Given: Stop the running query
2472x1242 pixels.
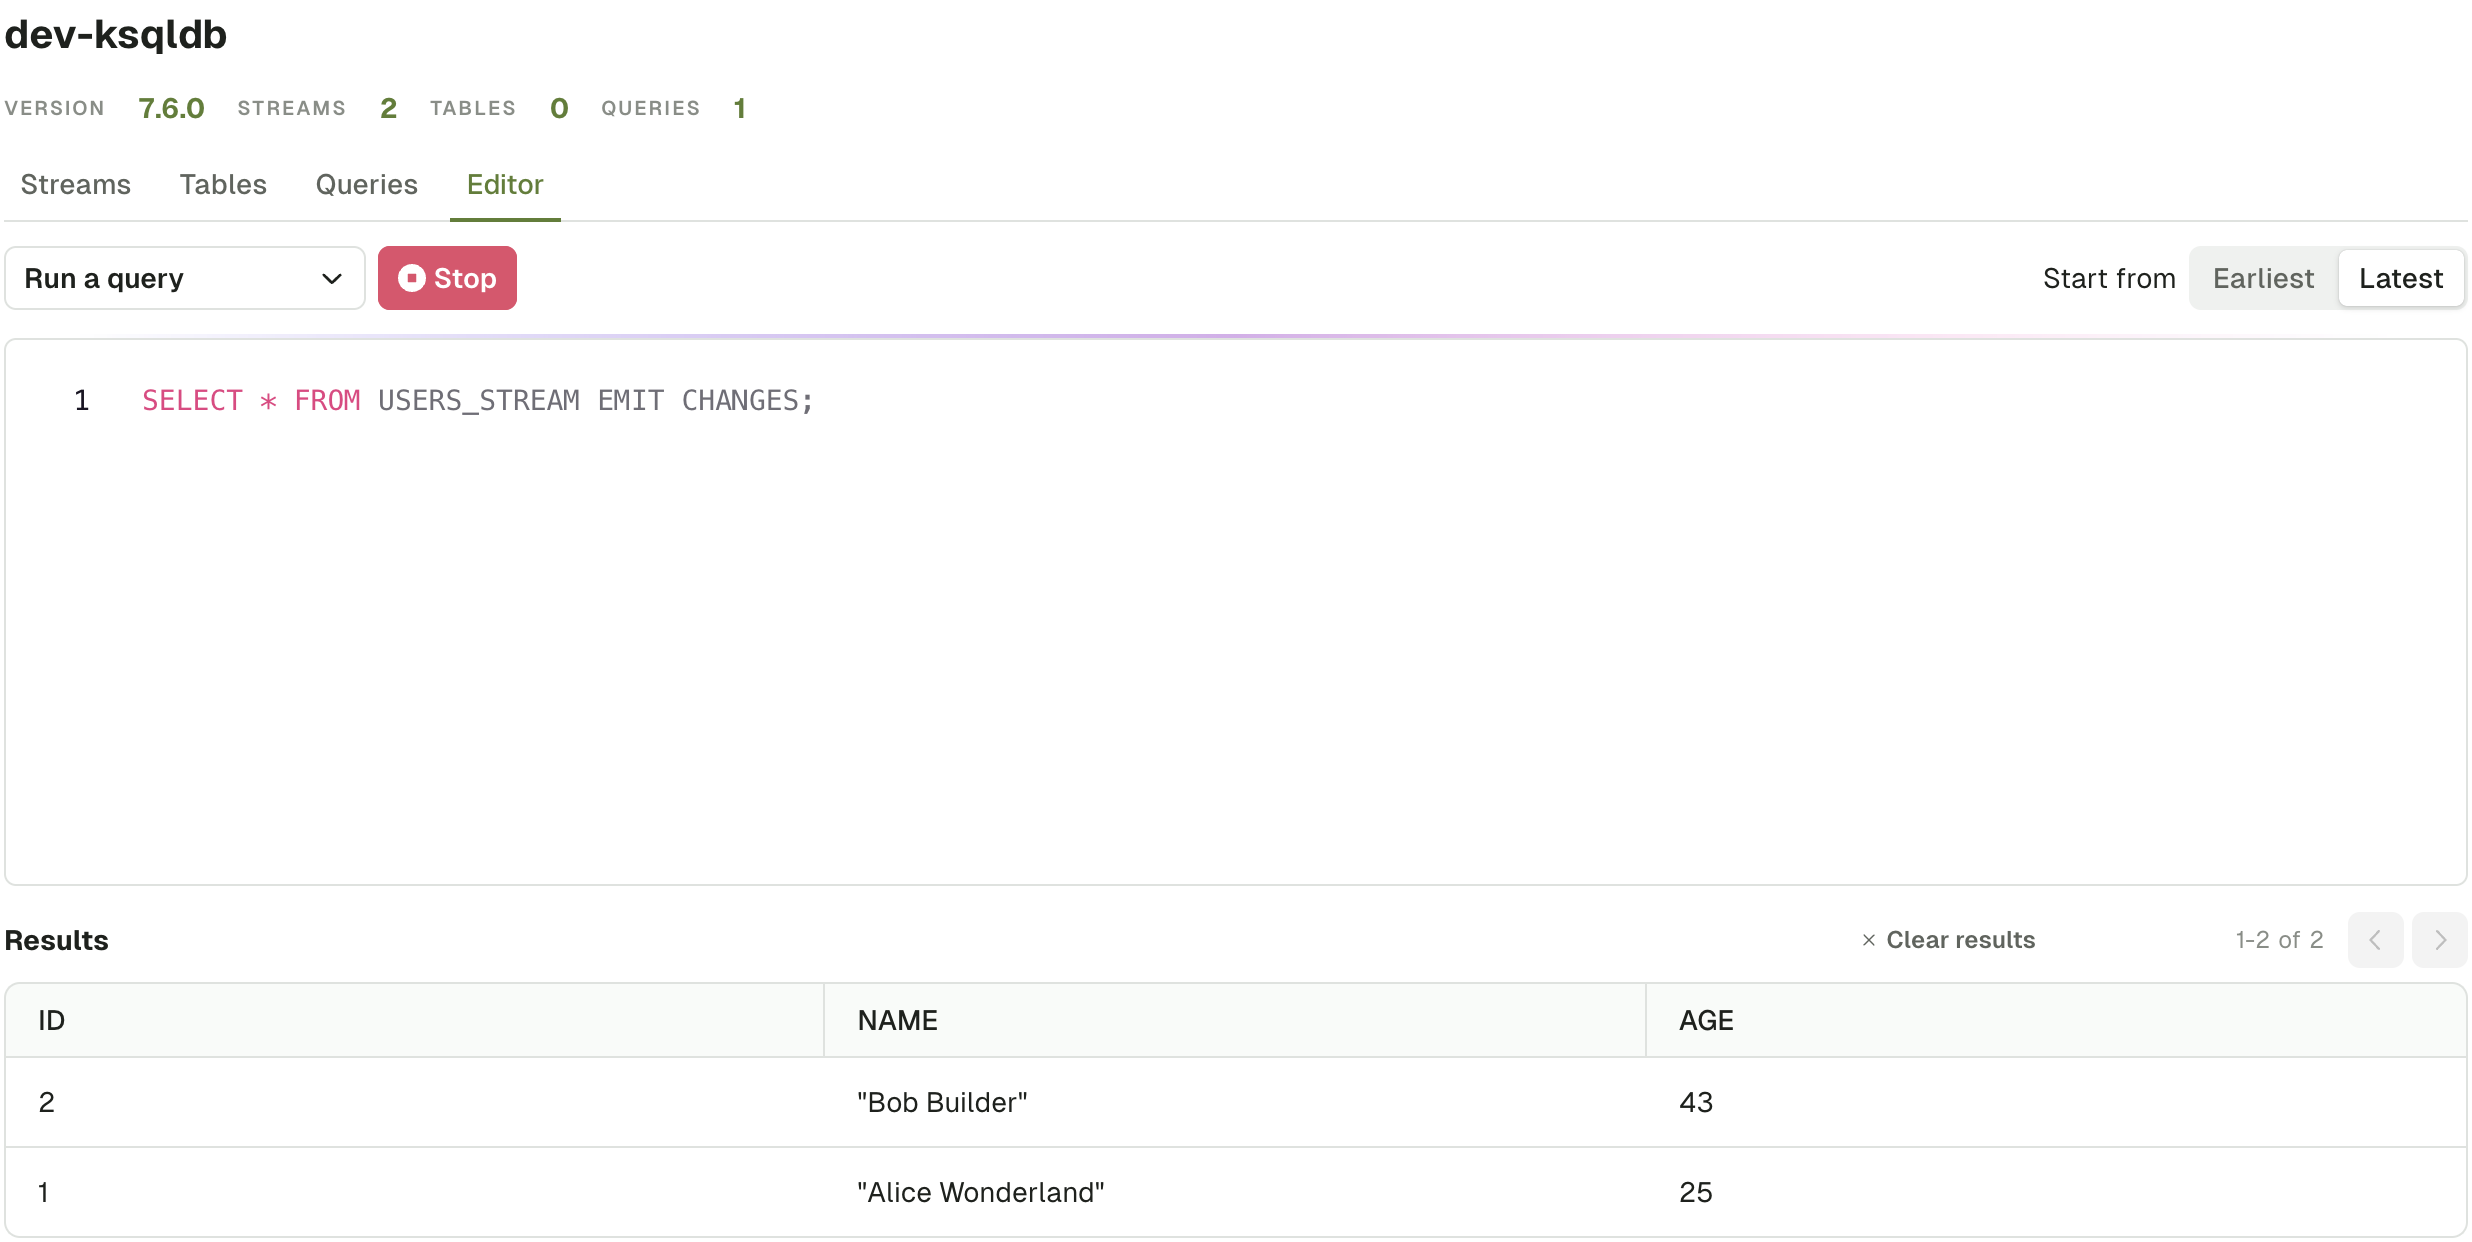Looking at the screenshot, I should [x=447, y=278].
